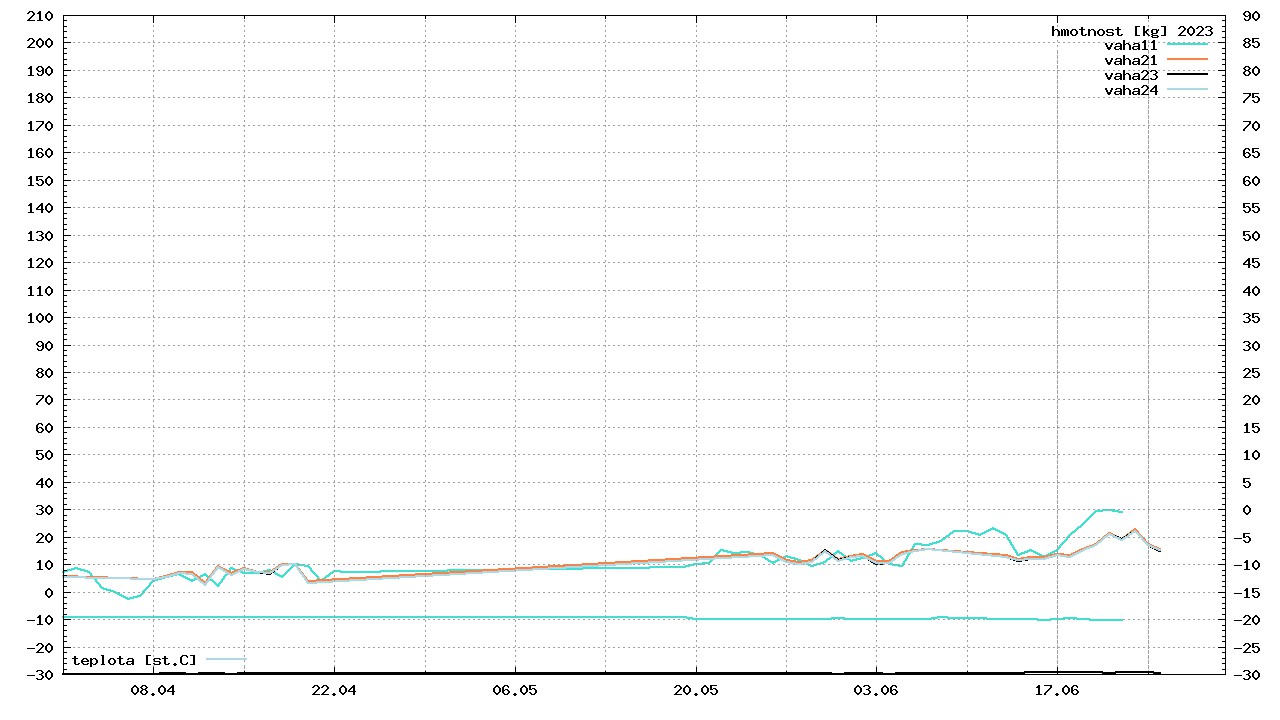Click the orange line sample beside vaha21

tap(1188, 60)
